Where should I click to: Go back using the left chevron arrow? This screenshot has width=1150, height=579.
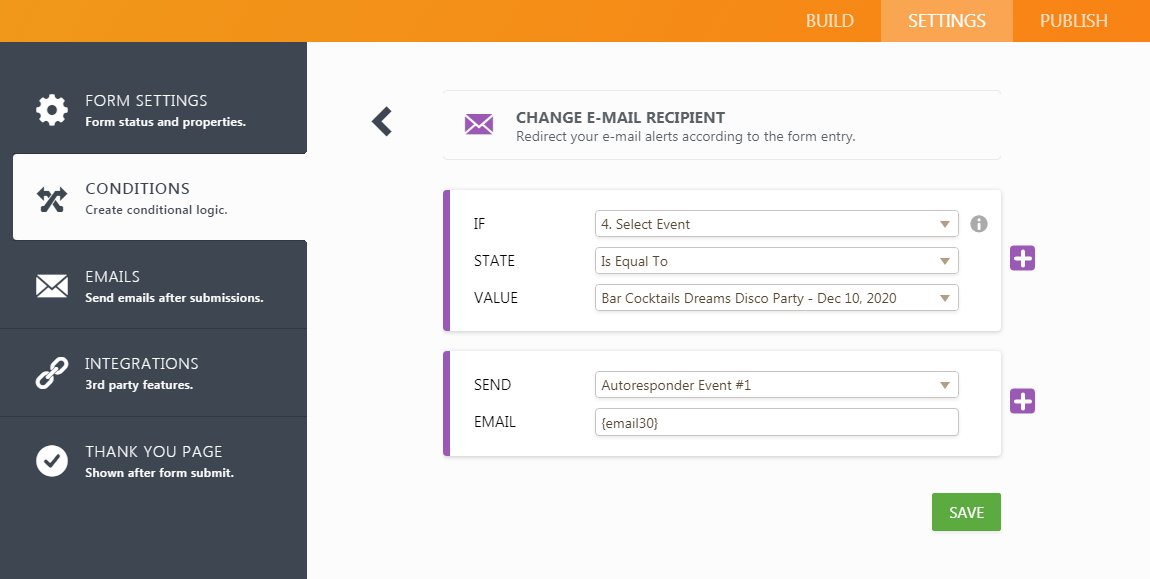pyautogui.click(x=382, y=122)
